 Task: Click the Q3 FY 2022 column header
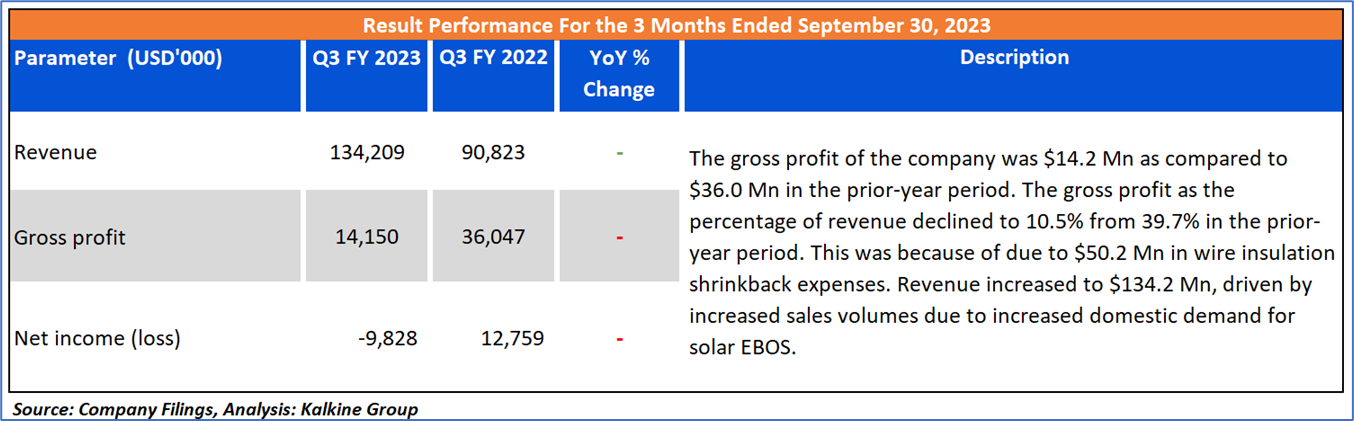(494, 59)
